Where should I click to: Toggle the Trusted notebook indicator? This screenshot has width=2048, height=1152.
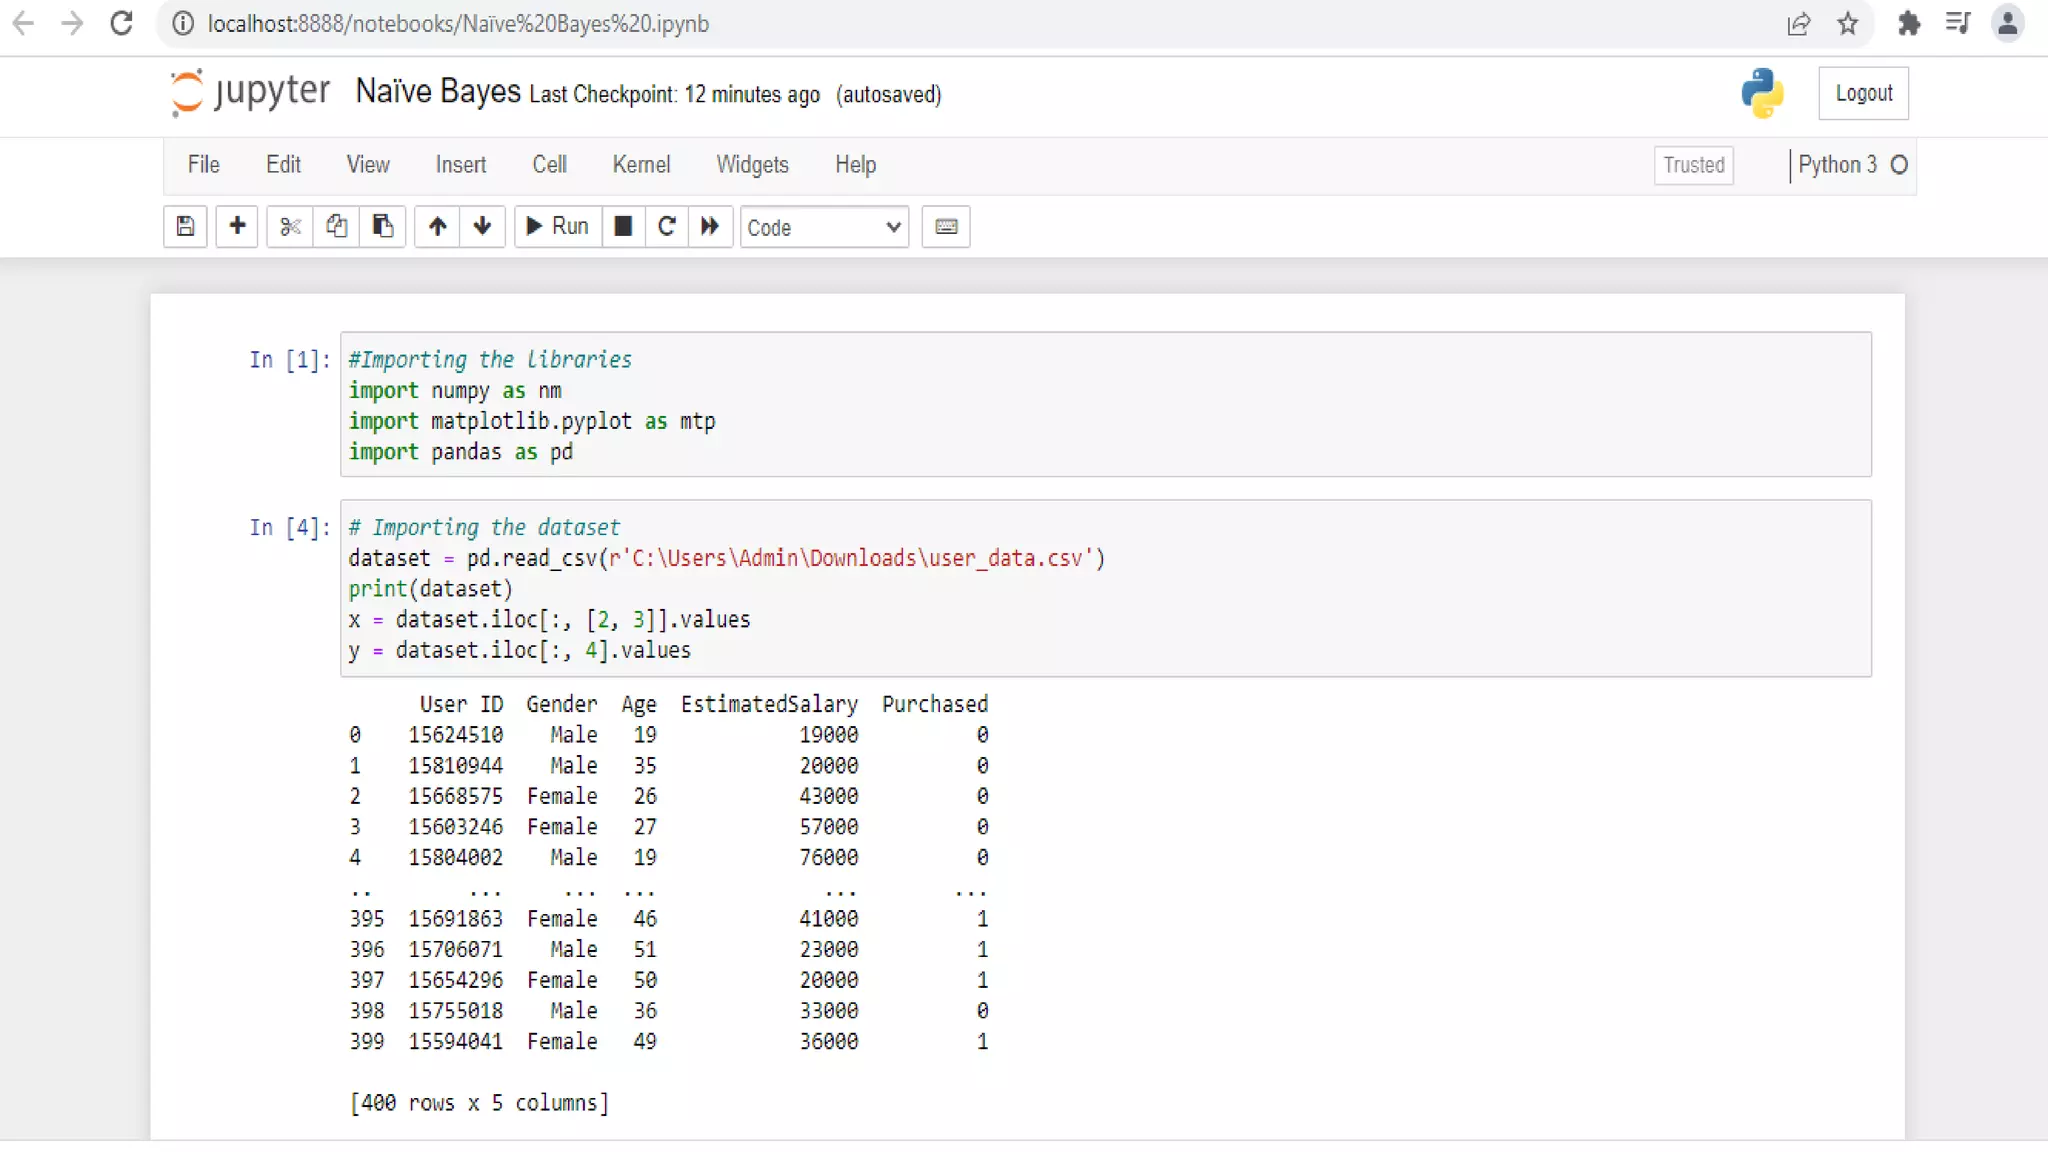click(1693, 165)
